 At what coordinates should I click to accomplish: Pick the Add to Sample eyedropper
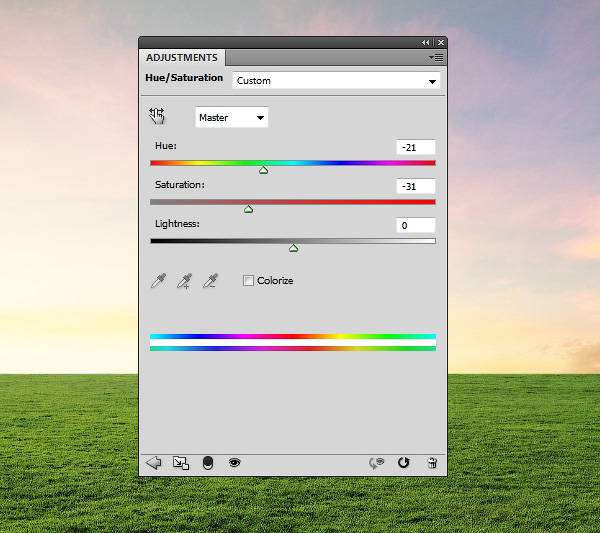click(184, 281)
